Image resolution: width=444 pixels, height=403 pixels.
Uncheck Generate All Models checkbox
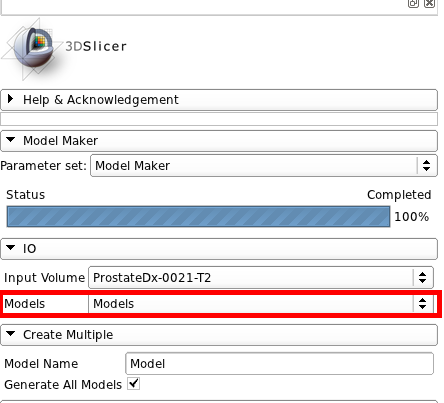pyautogui.click(x=134, y=384)
